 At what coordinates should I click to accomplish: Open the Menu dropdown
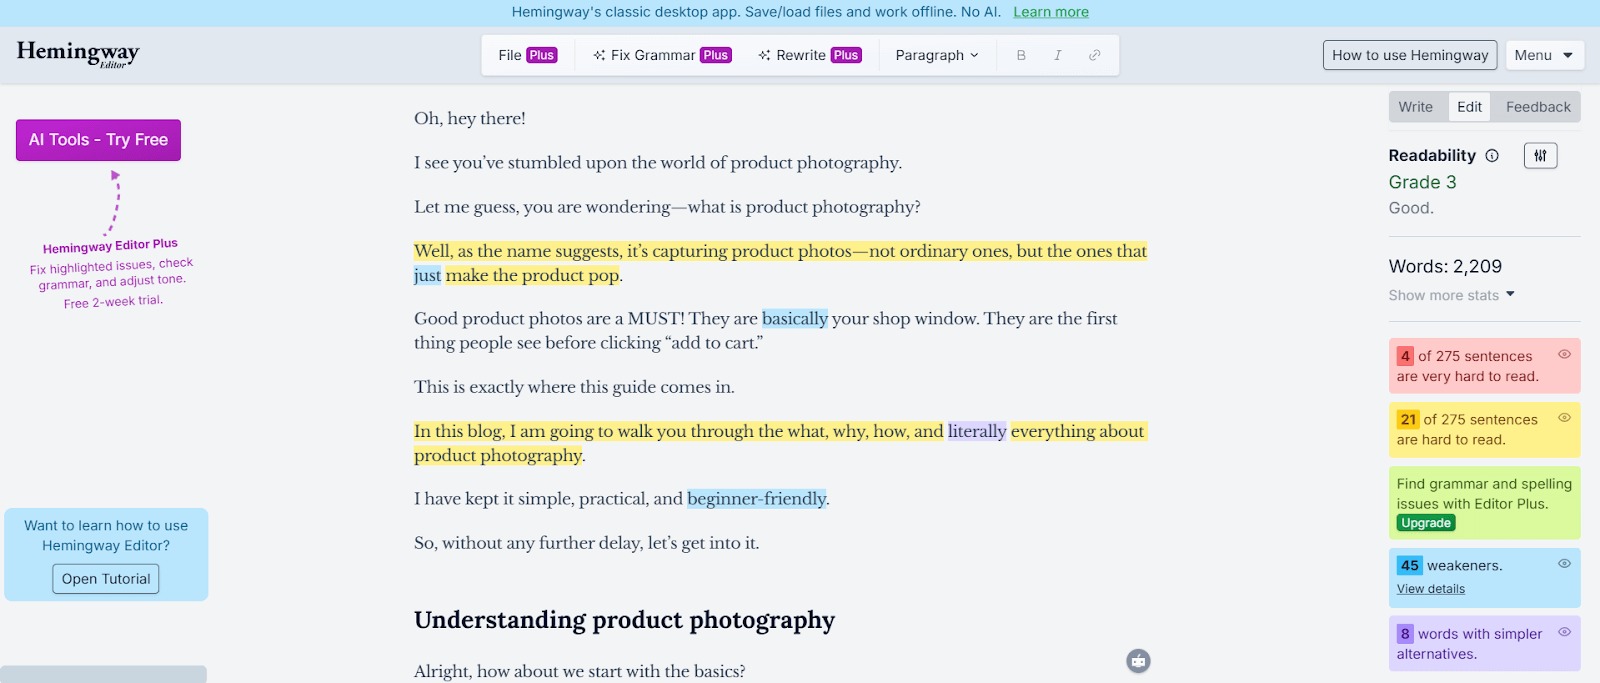[1544, 55]
